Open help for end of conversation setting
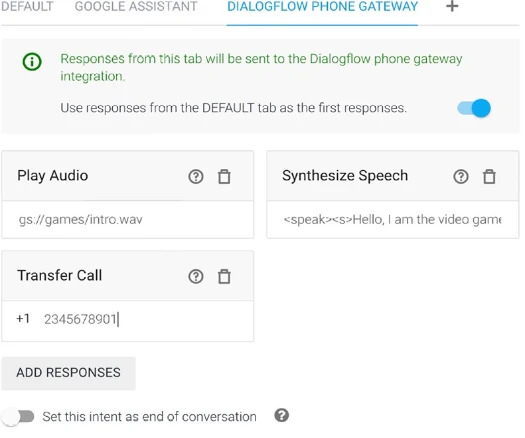525x438 pixels. [282, 416]
